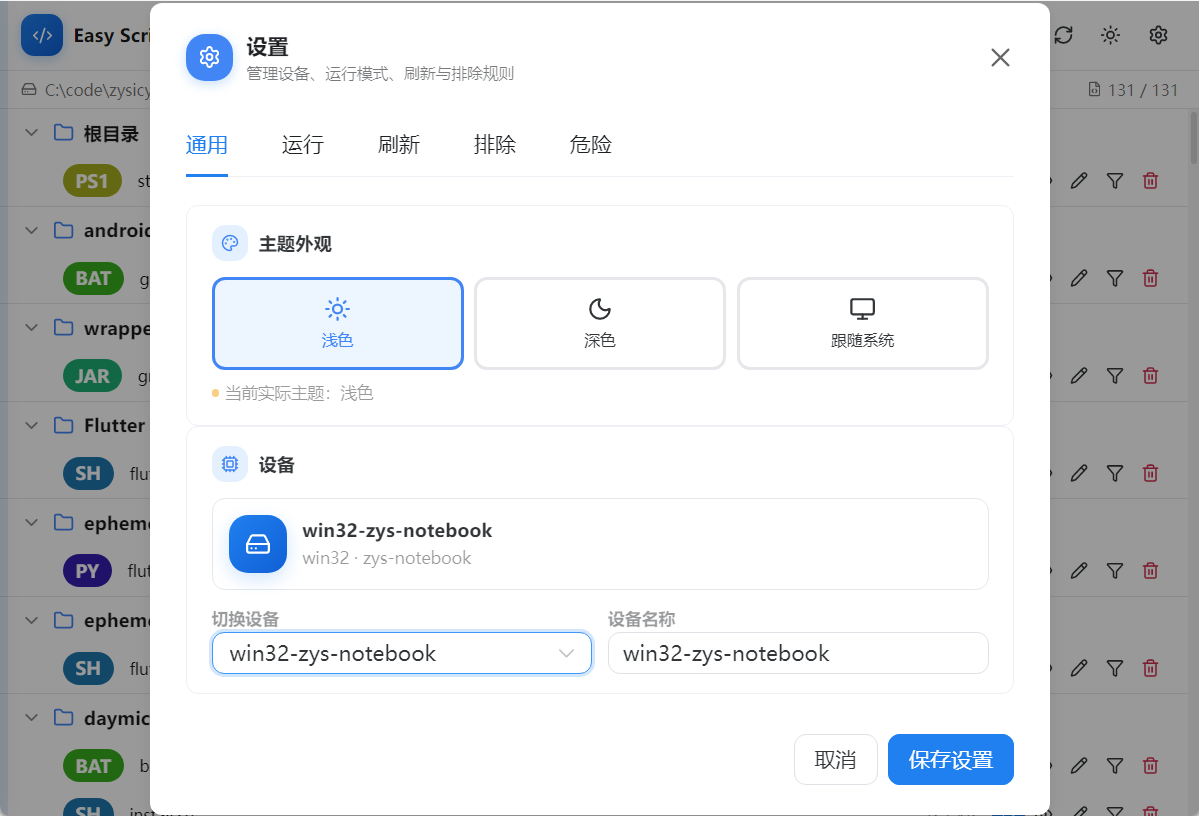Select the 深色 dark theme option
This screenshot has width=1199, height=816.
point(600,323)
